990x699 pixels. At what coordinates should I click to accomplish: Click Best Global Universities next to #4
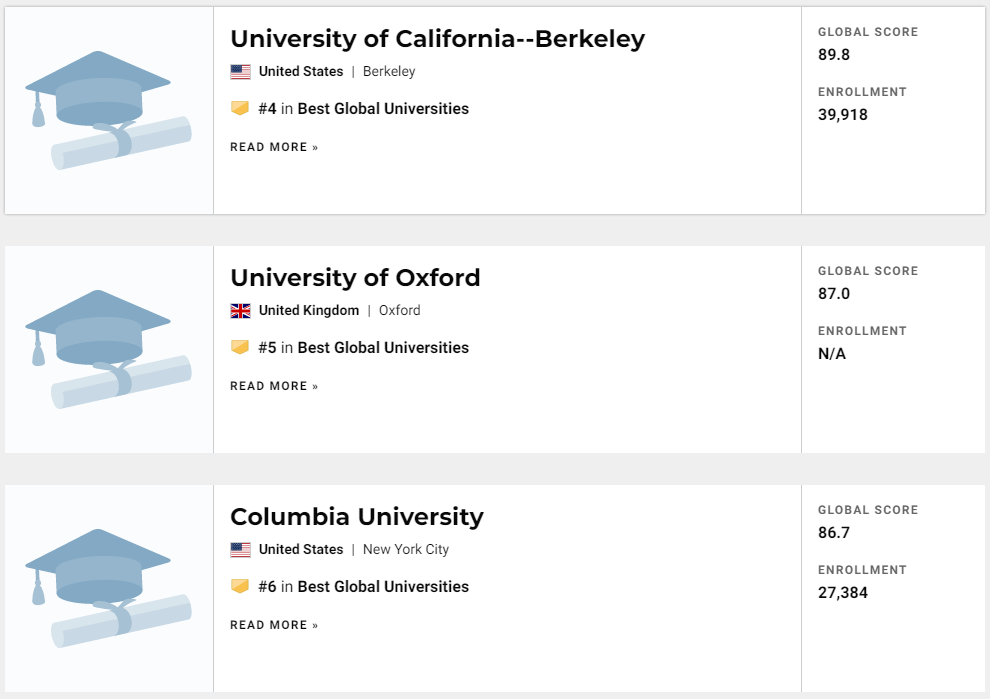[x=383, y=109]
